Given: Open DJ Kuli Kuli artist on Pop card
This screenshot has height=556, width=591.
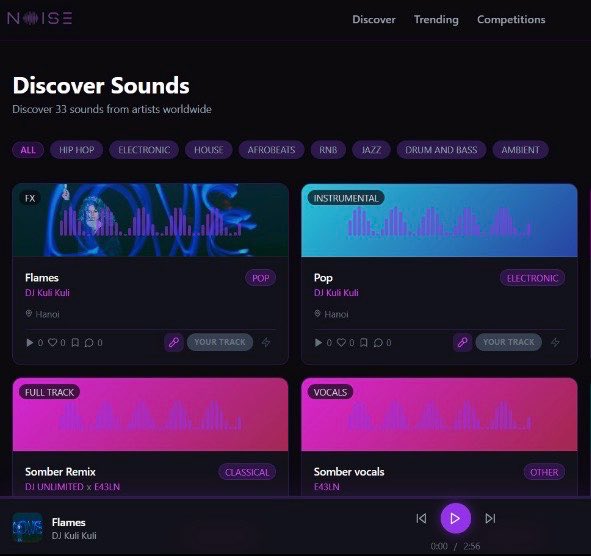Looking at the screenshot, I should click(336, 293).
